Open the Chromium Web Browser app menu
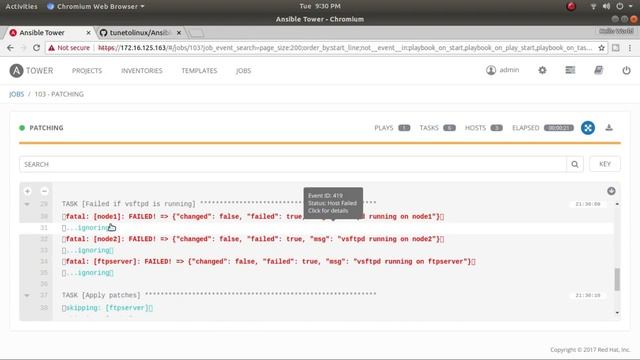The width and height of the screenshot is (640, 360). pos(96,6)
